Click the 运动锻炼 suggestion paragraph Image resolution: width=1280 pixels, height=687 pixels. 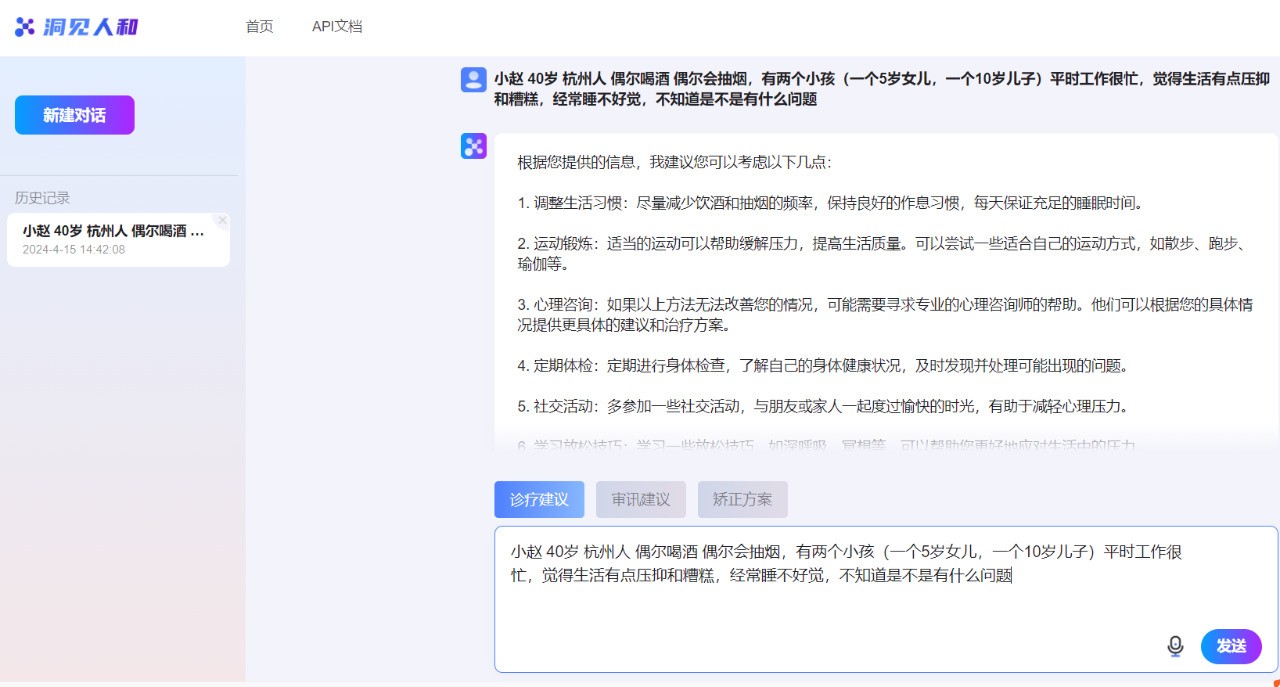pyautogui.click(x=880, y=254)
